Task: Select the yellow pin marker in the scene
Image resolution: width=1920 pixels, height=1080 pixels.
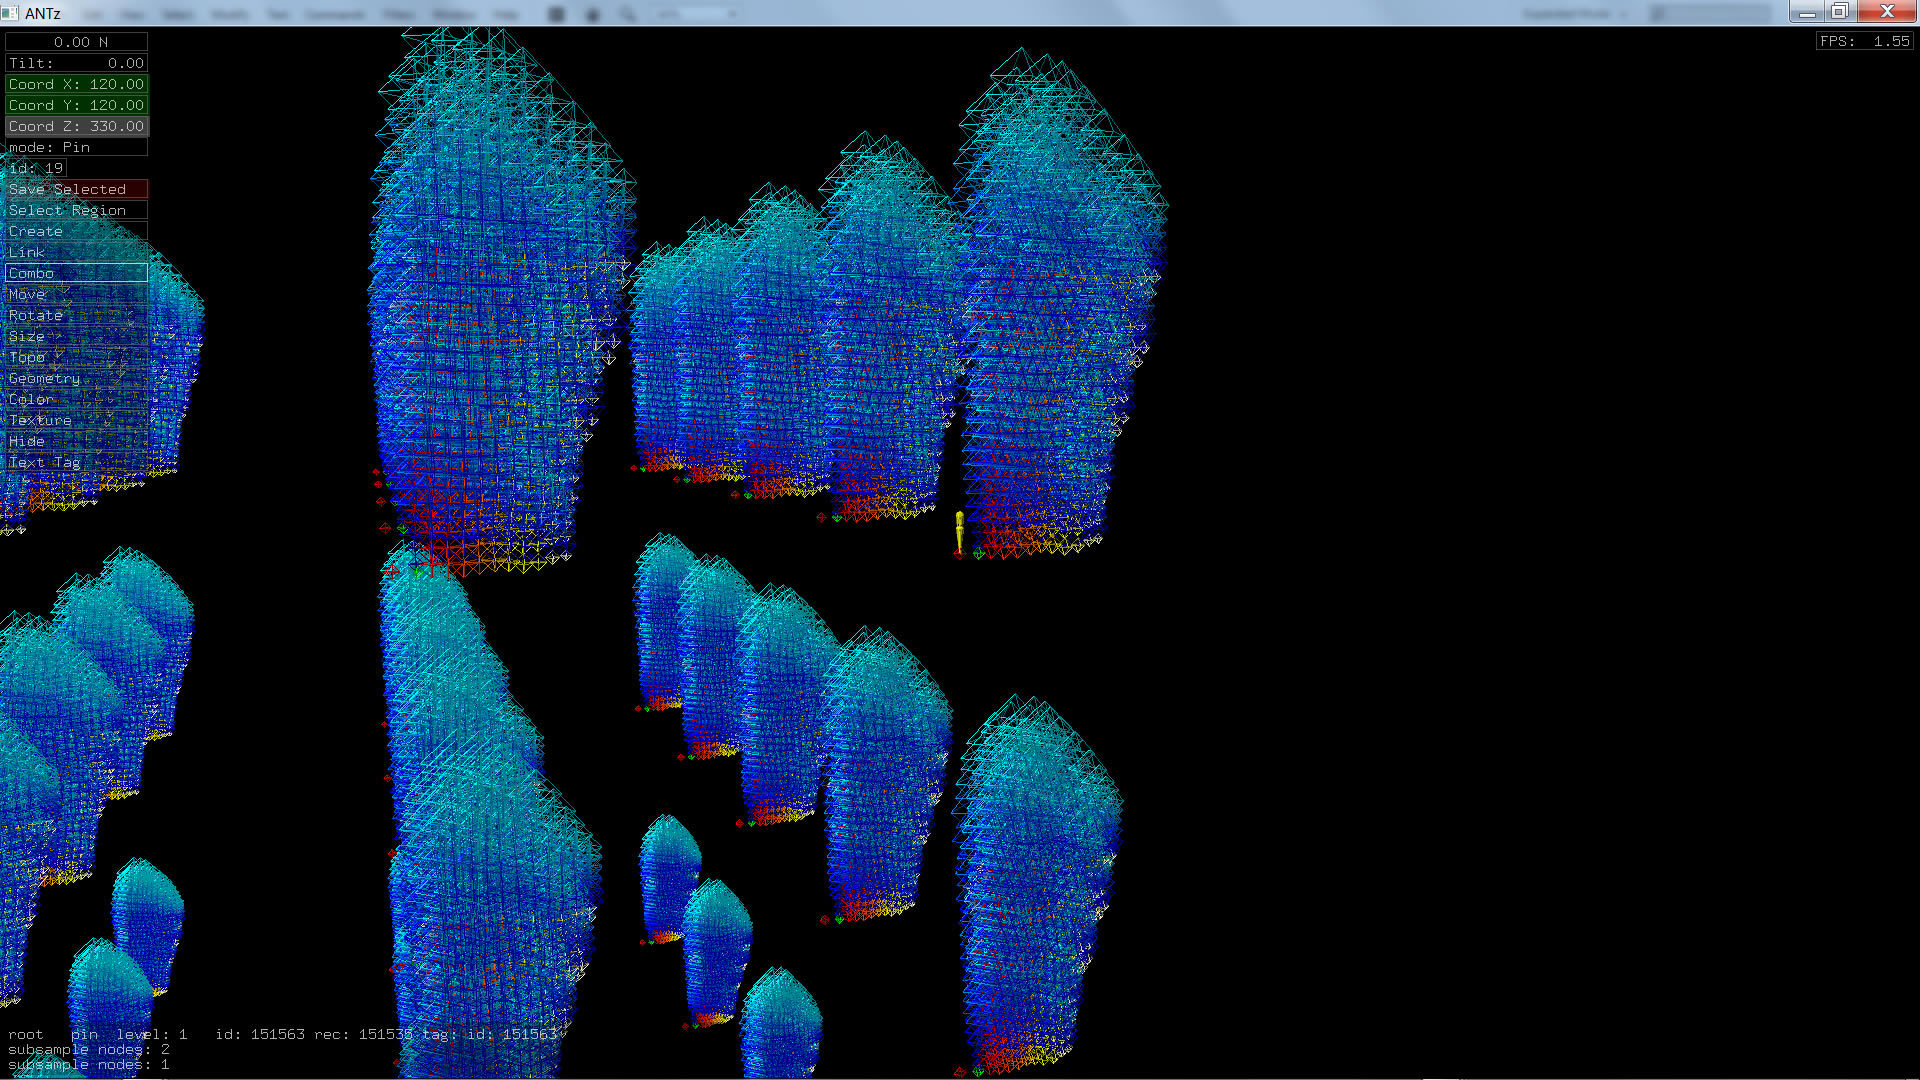Action: (959, 530)
